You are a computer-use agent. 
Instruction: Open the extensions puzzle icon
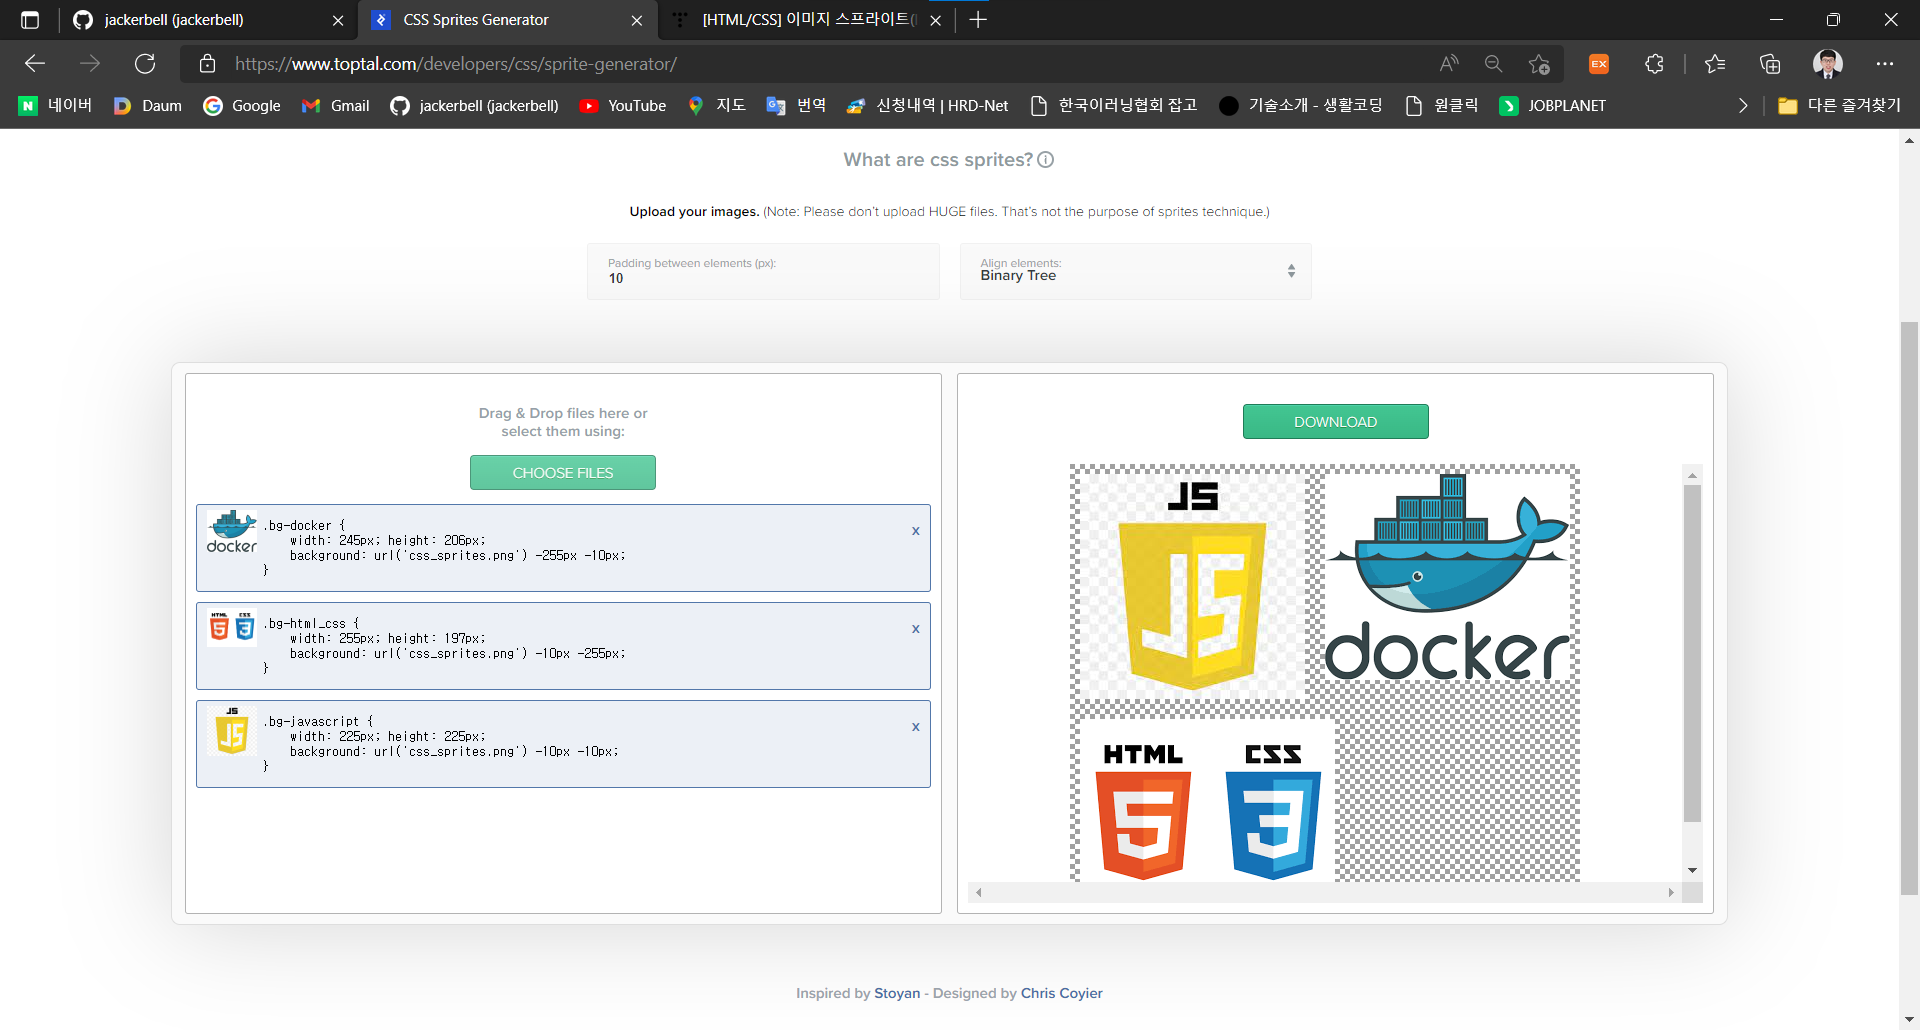click(1654, 64)
